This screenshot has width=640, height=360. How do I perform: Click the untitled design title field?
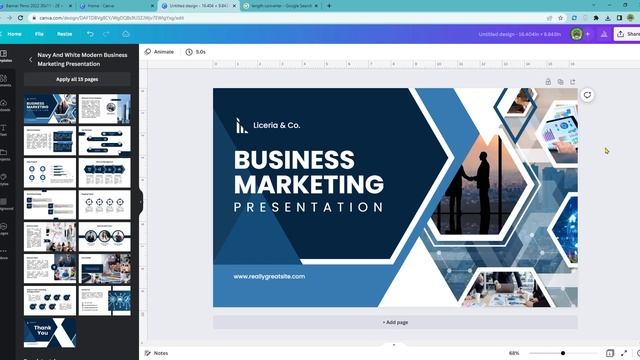tap(520, 34)
